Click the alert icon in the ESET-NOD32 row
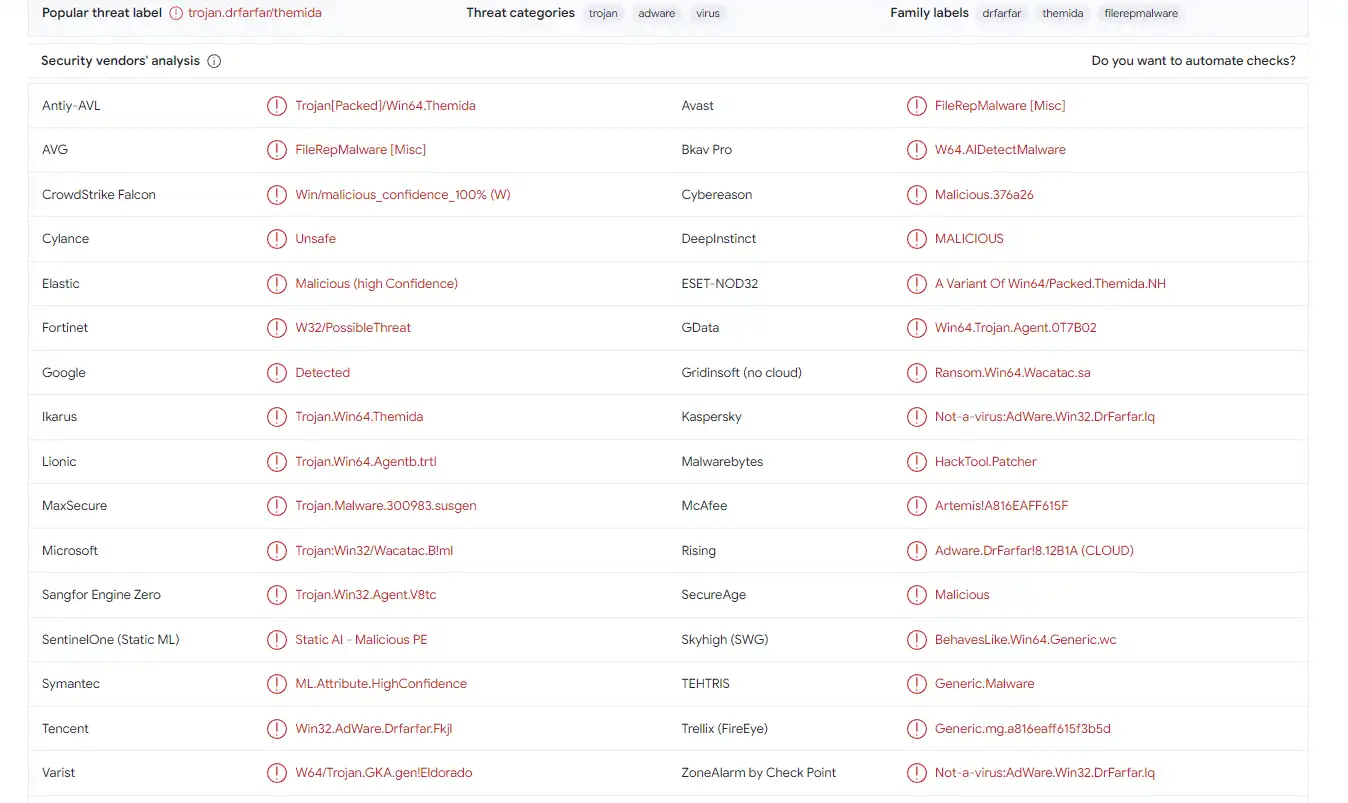 click(x=916, y=284)
